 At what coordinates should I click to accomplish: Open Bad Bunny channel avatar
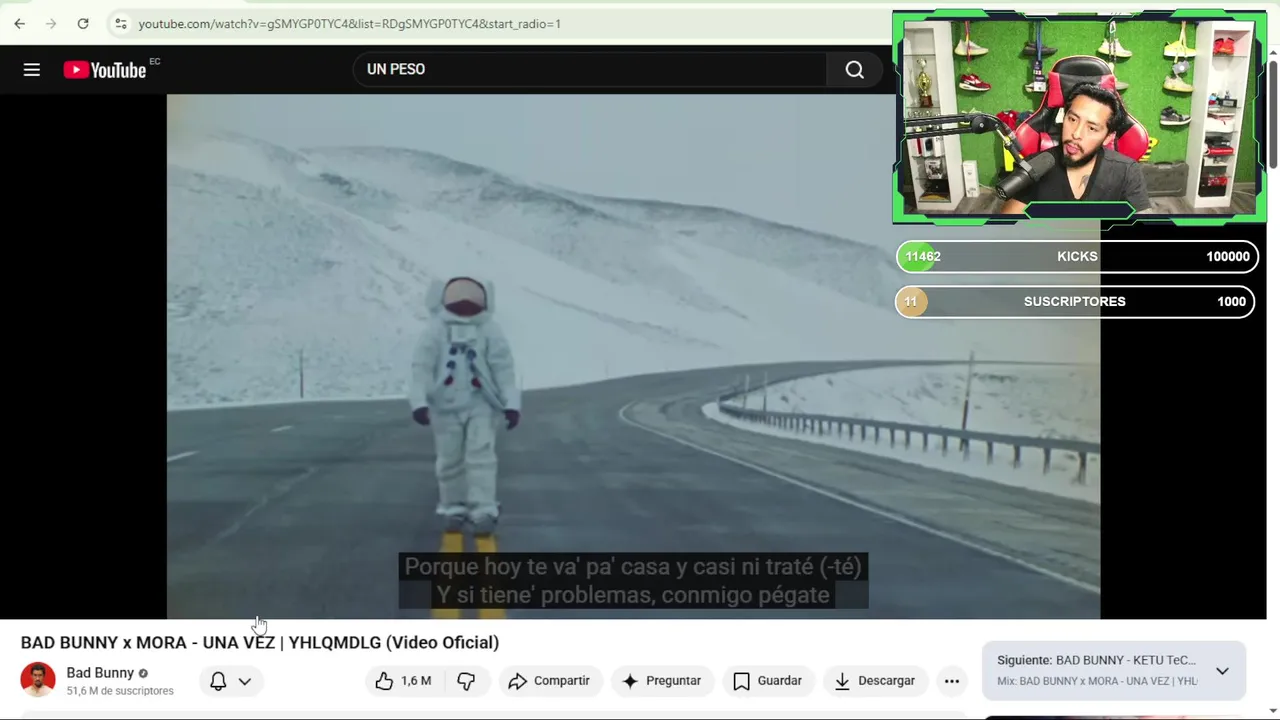[x=38, y=680]
